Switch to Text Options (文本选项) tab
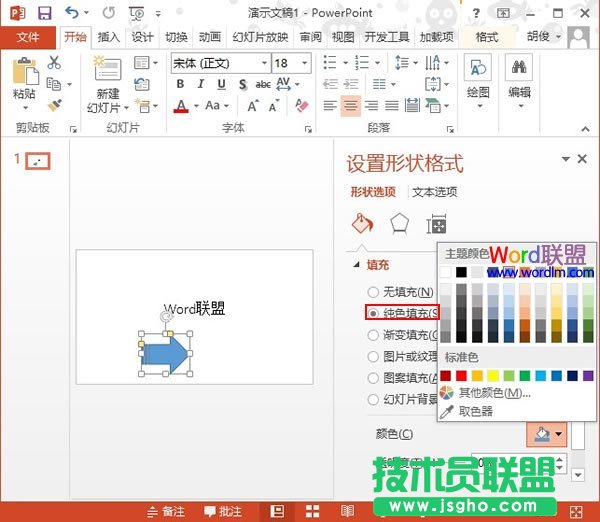600x522 pixels. point(435,192)
